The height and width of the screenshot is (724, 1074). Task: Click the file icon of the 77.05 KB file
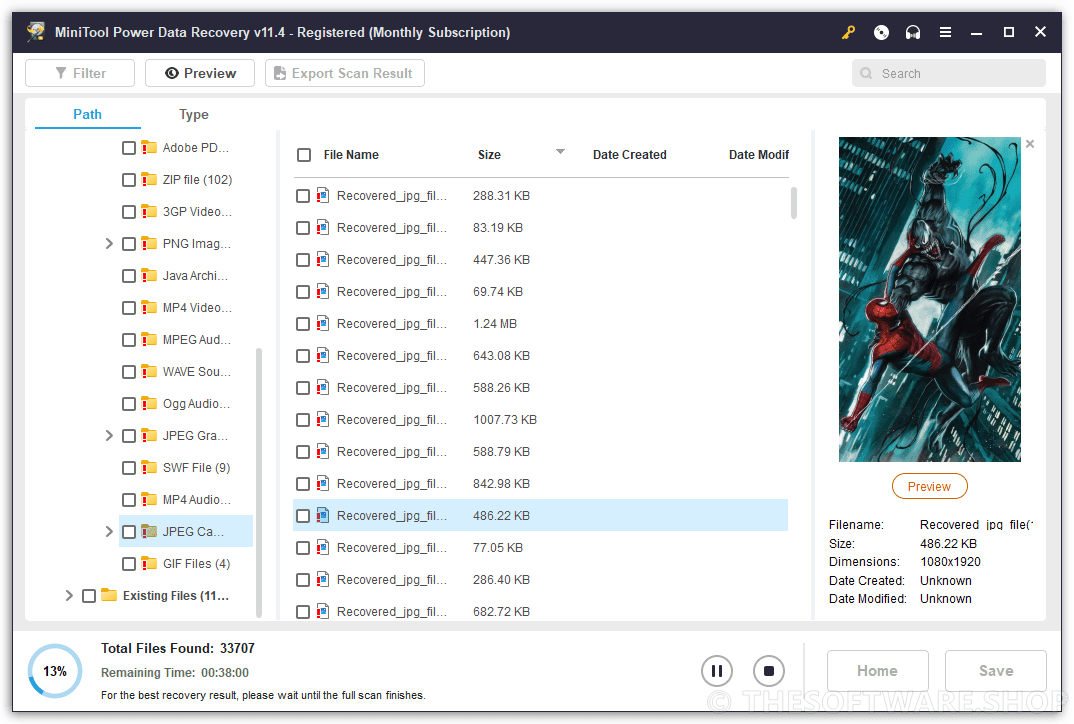(x=323, y=547)
